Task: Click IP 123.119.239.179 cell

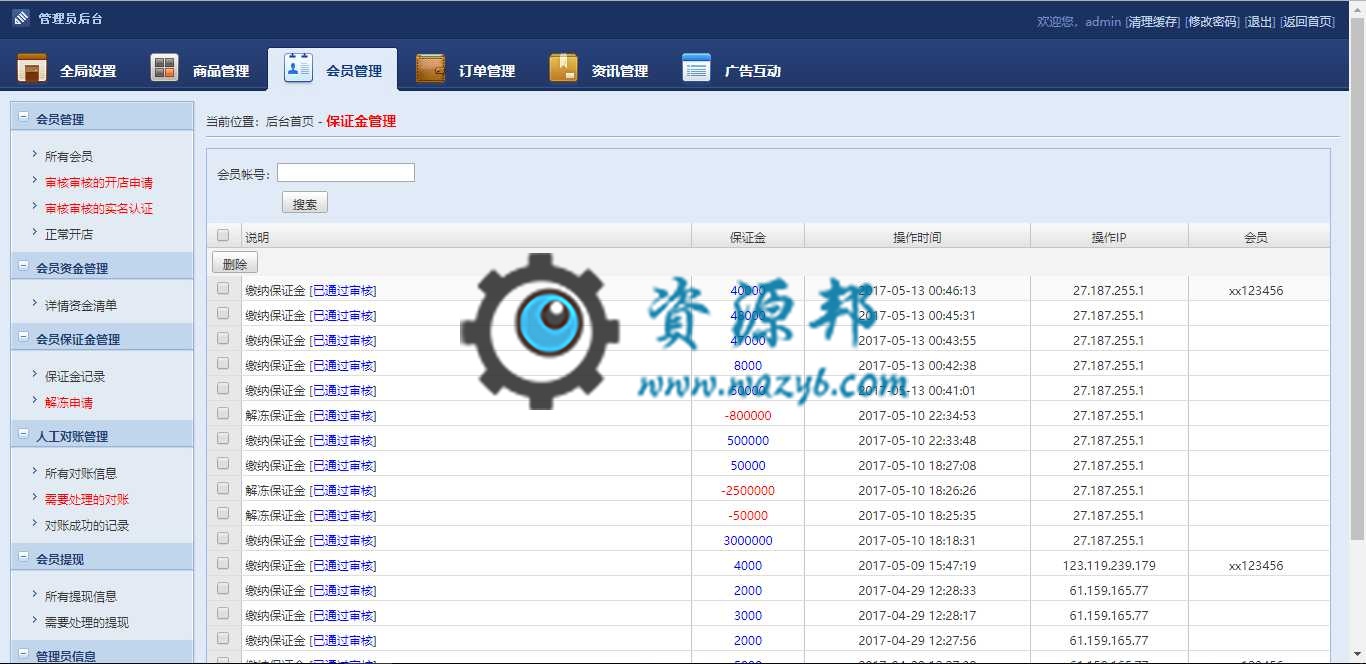Action: click(1109, 565)
